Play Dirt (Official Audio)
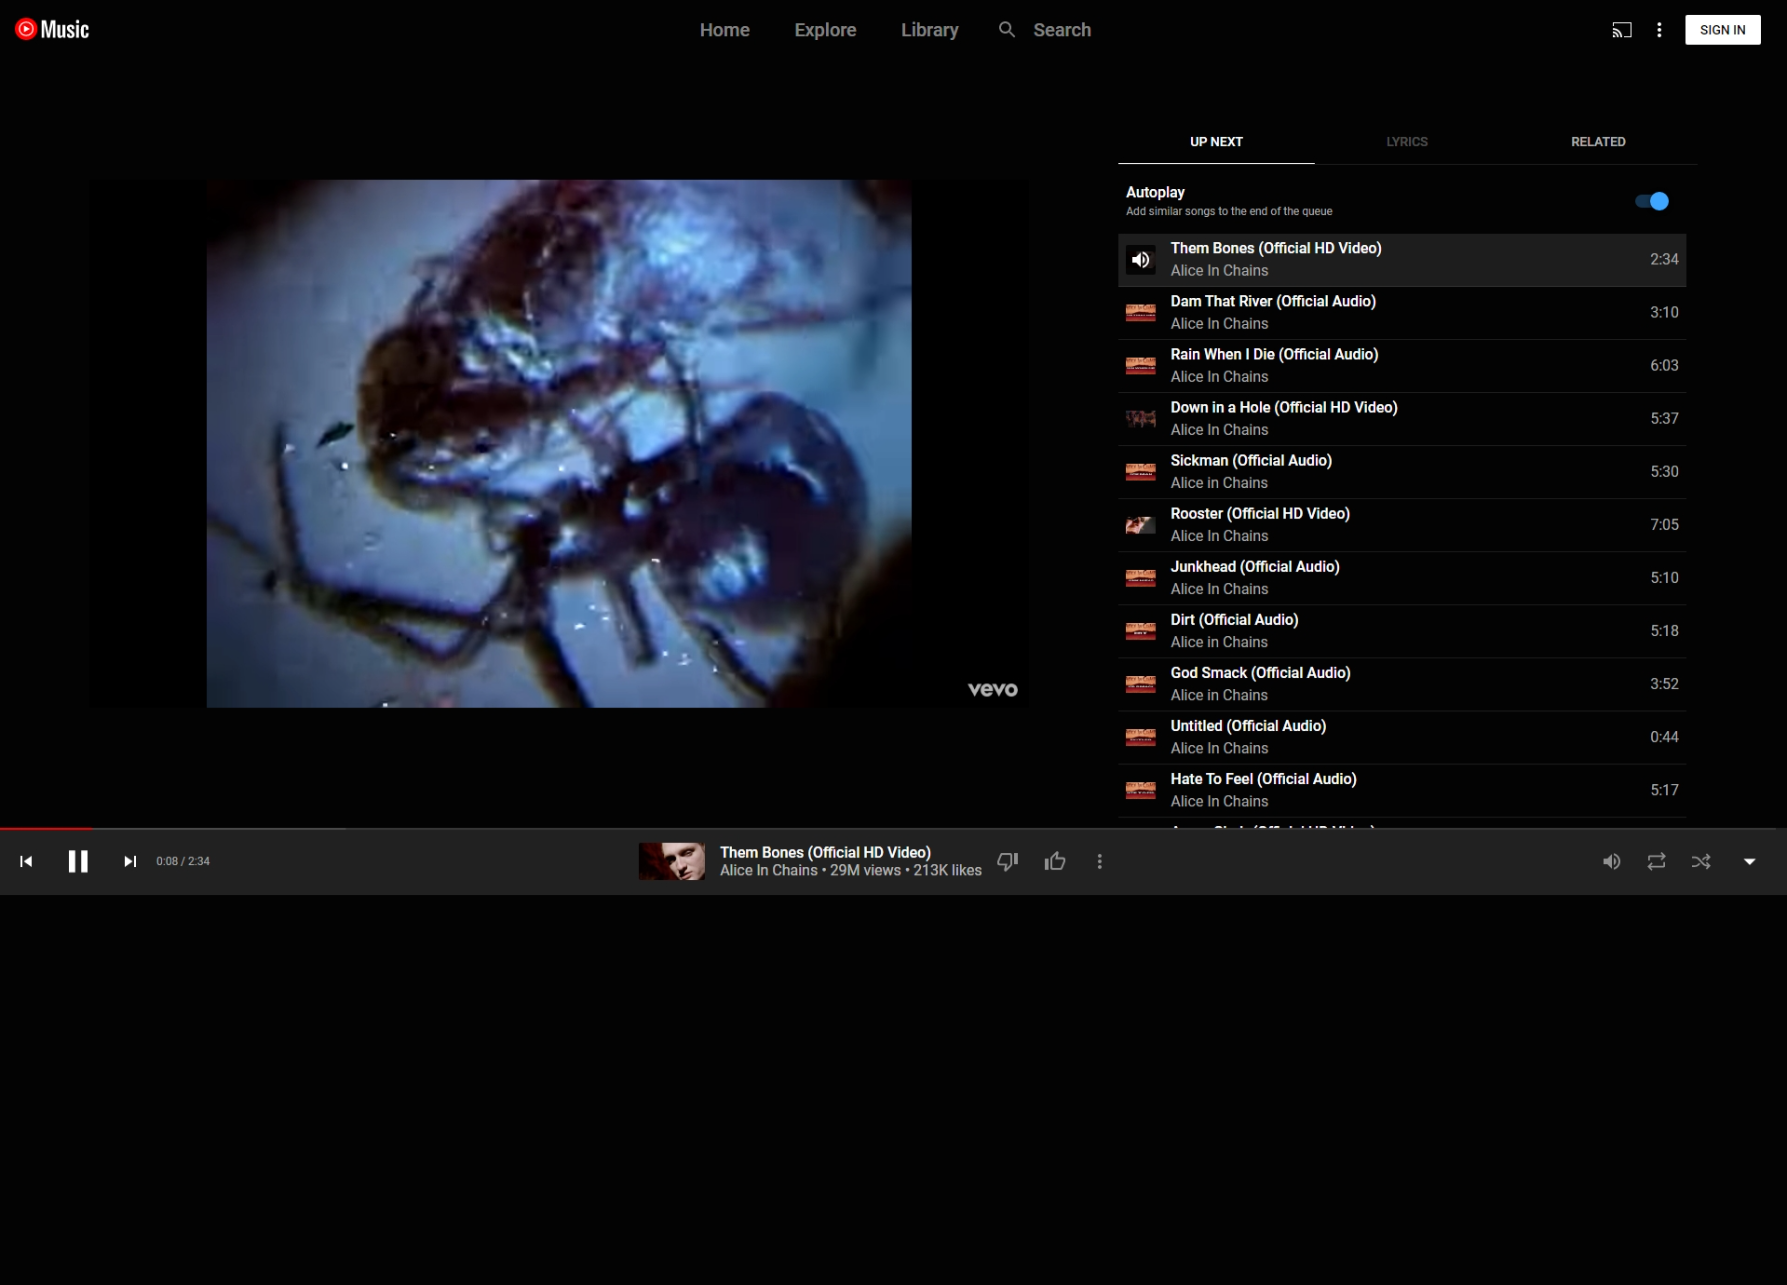The width and height of the screenshot is (1787, 1285). click(1401, 631)
